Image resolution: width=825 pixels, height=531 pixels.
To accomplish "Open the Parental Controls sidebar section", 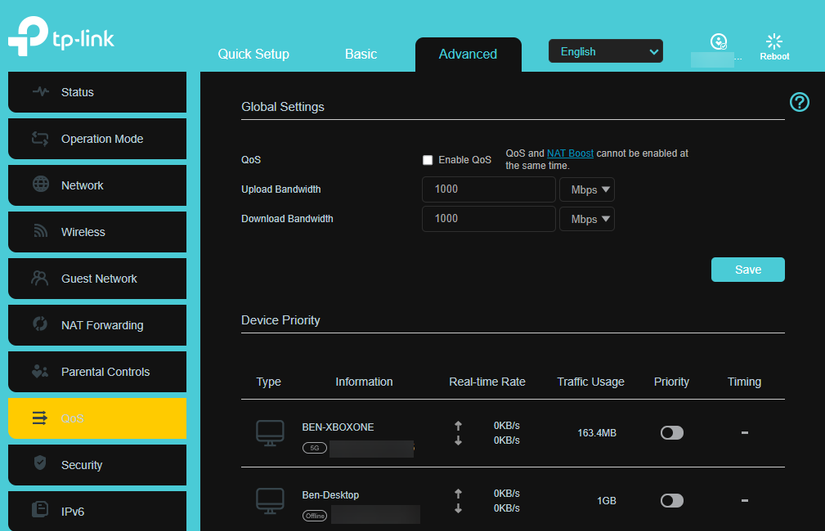I will point(97,372).
